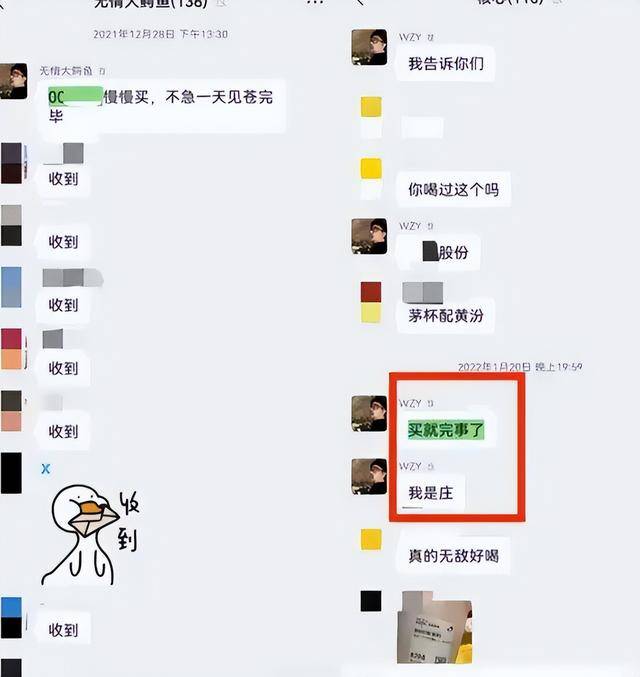Tap WZY's avatar beside 我是庄
Viewport: 640px width, 677px height.
(369, 477)
